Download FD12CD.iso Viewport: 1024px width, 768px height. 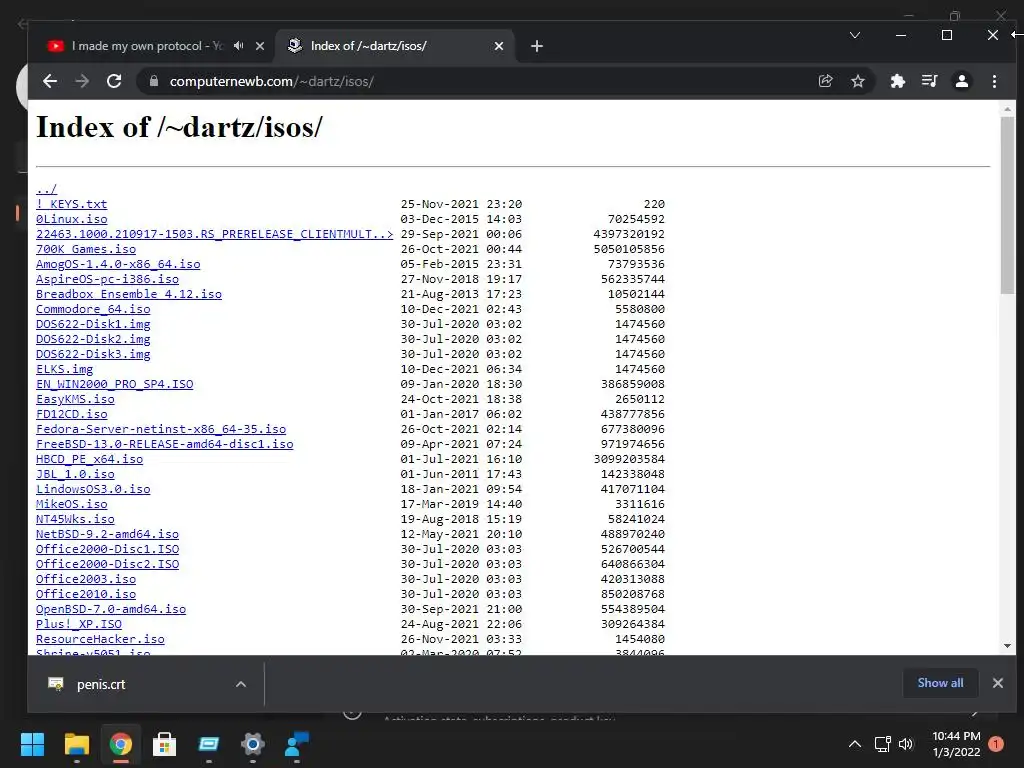click(72, 415)
